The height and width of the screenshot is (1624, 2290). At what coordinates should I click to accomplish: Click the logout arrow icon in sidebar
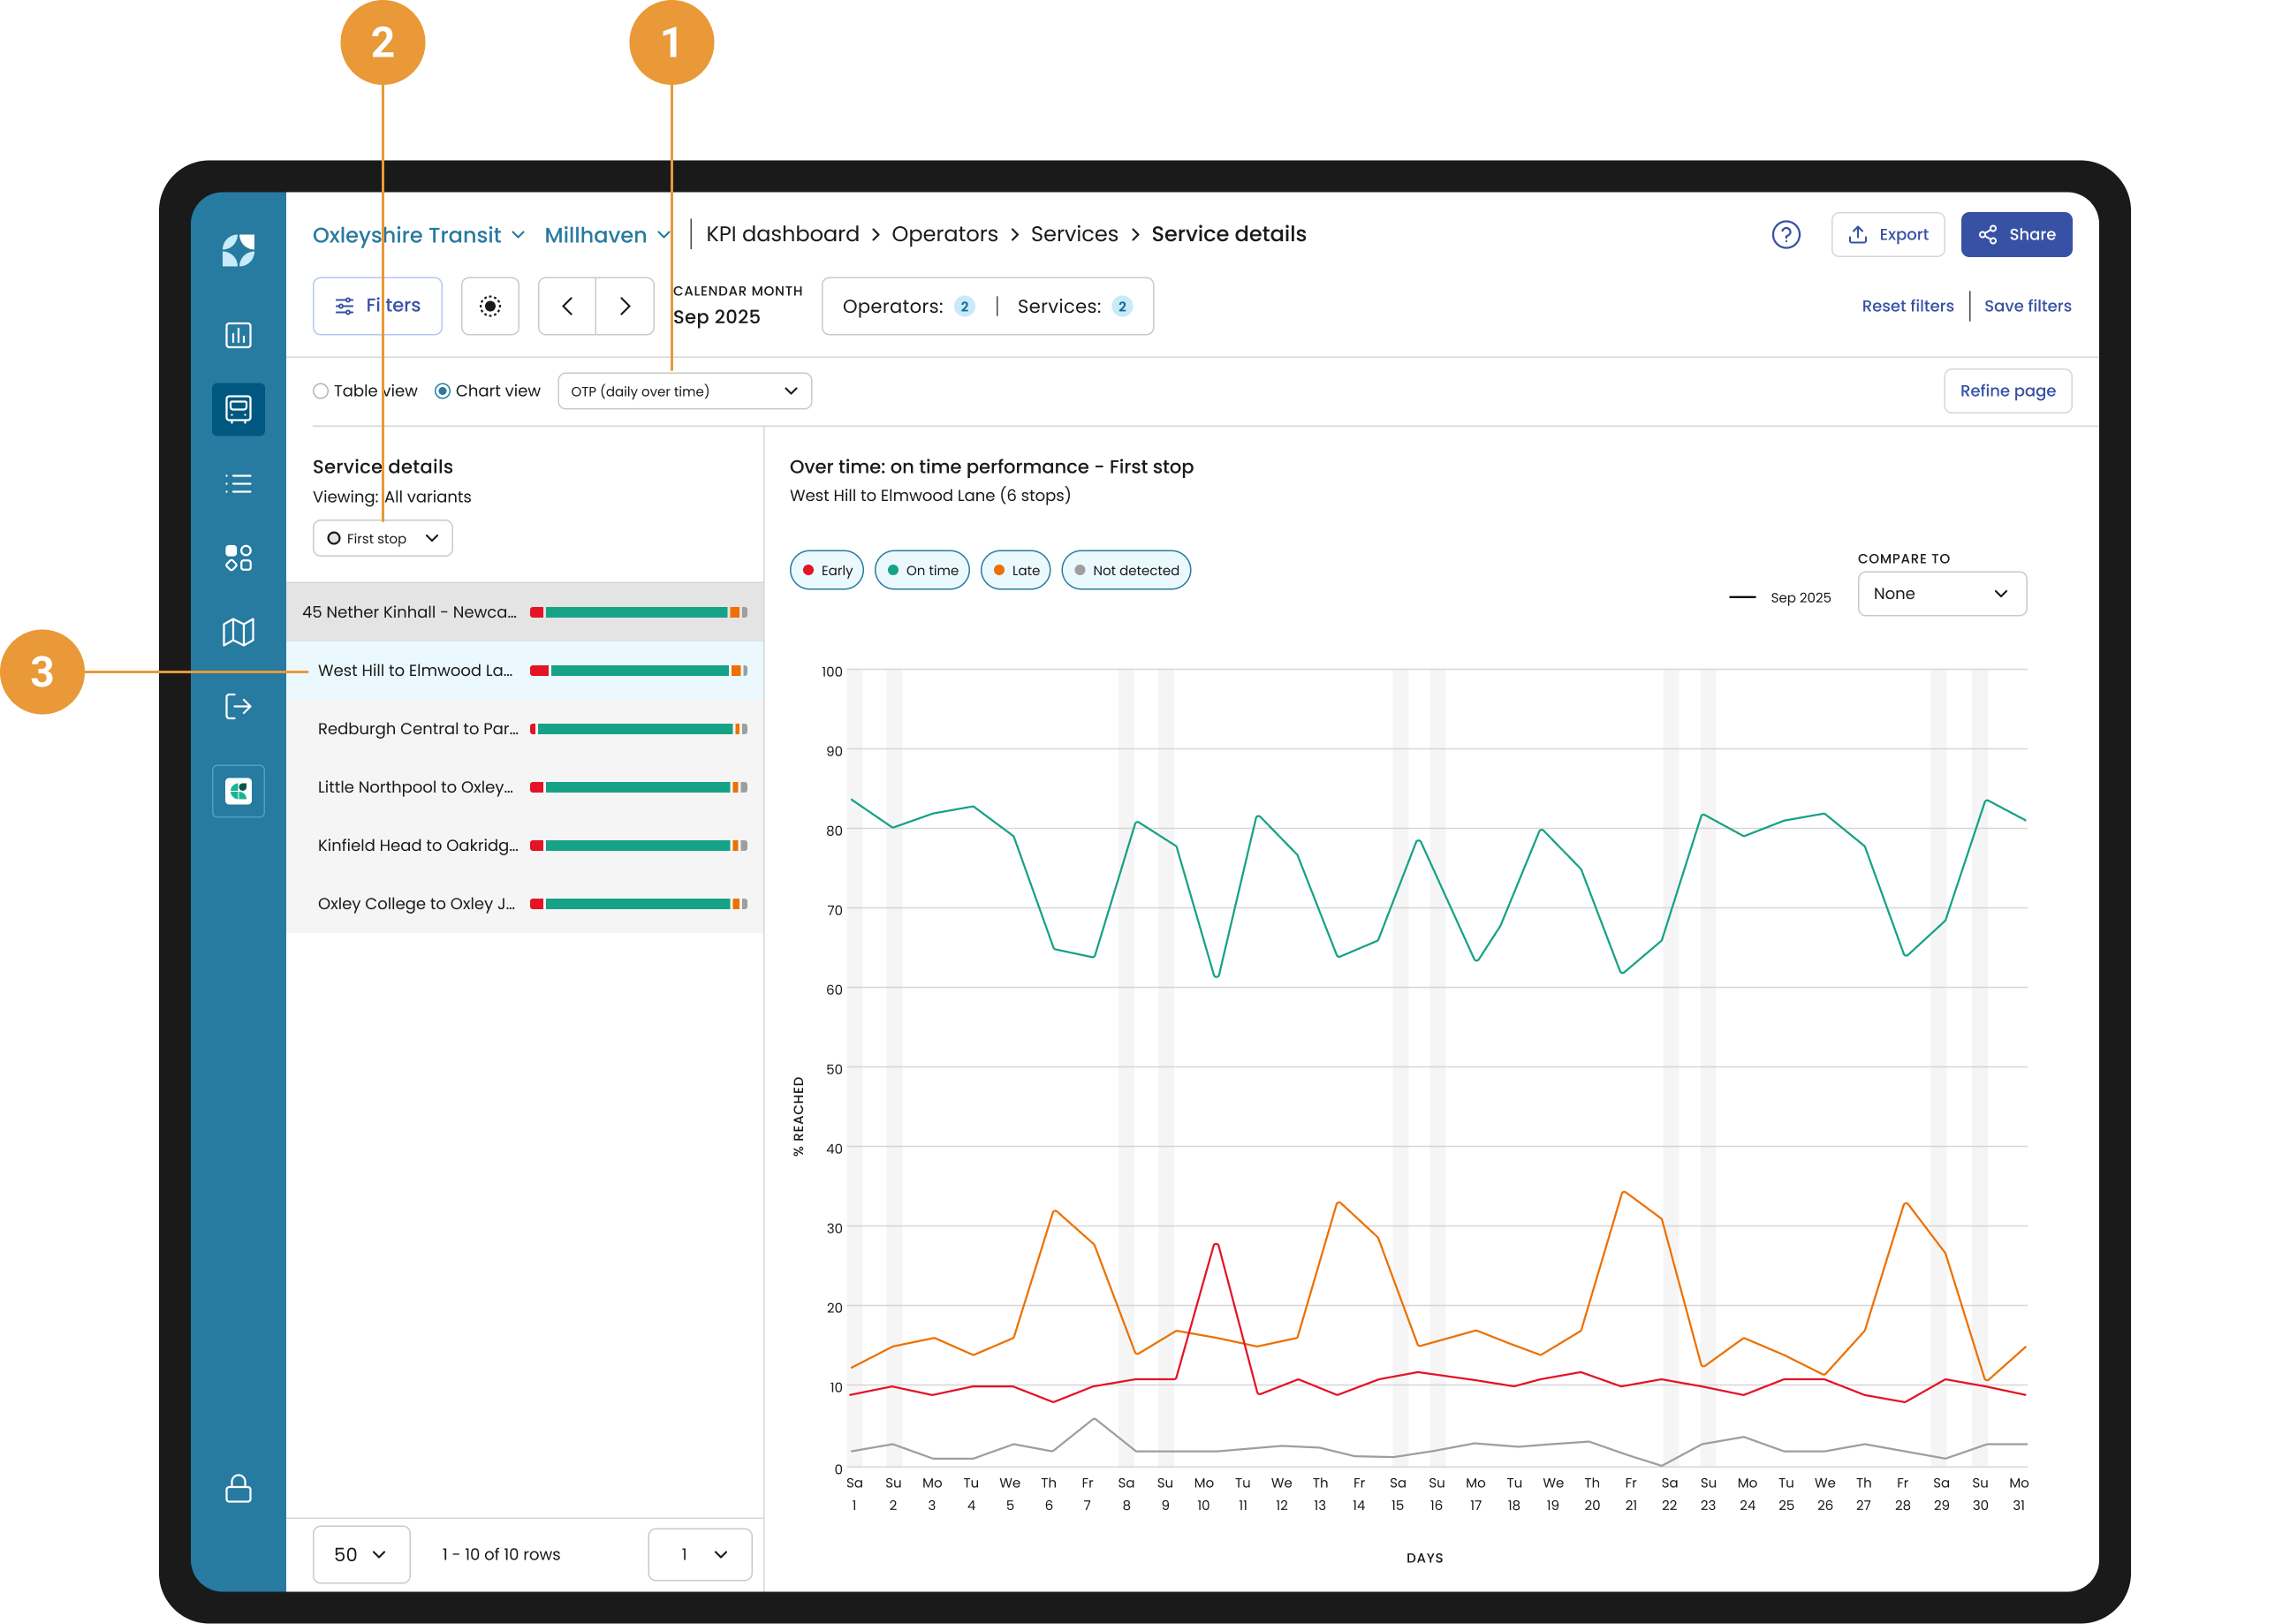(x=238, y=707)
